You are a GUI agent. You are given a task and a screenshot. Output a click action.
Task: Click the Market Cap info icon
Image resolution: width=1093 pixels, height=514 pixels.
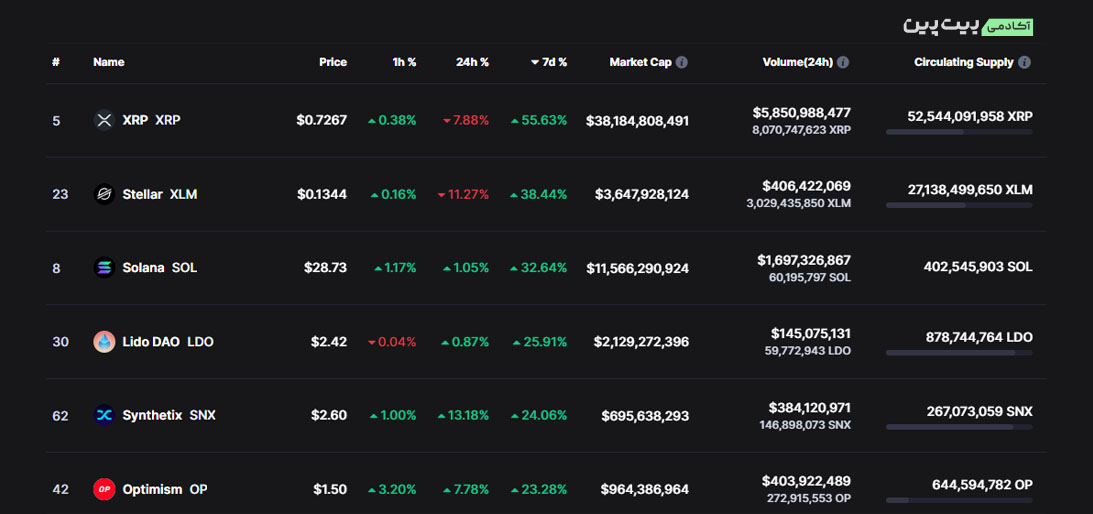pyautogui.click(x=682, y=62)
